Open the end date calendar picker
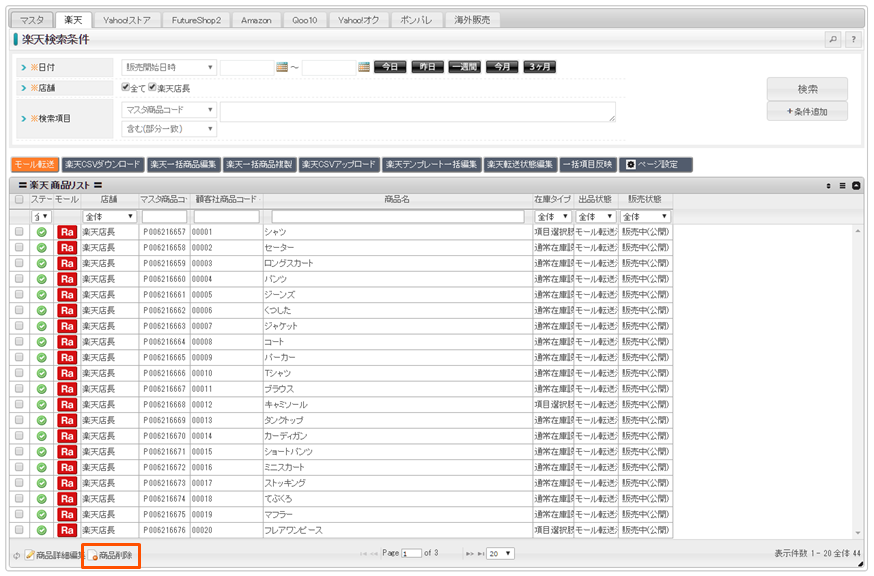The height and width of the screenshot is (576, 874). coord(364,67)
